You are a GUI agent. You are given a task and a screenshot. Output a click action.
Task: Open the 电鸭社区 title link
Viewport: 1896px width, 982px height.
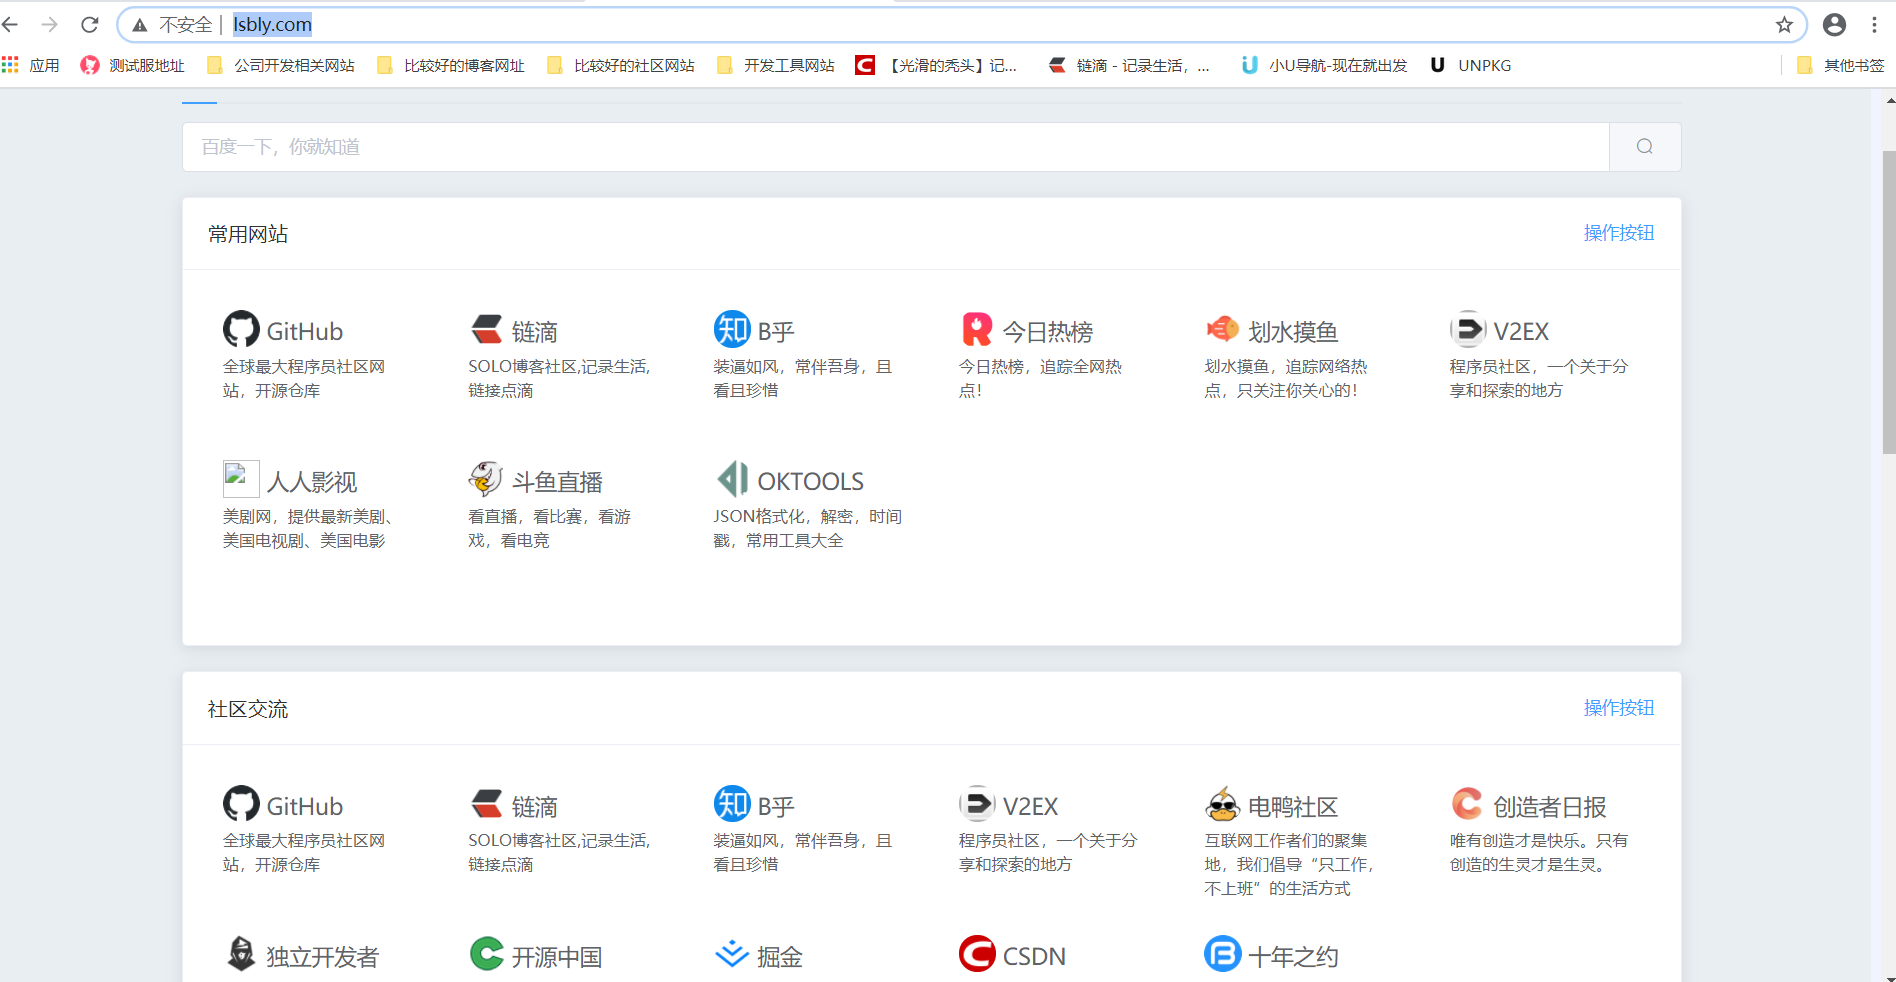[1293, 806]
